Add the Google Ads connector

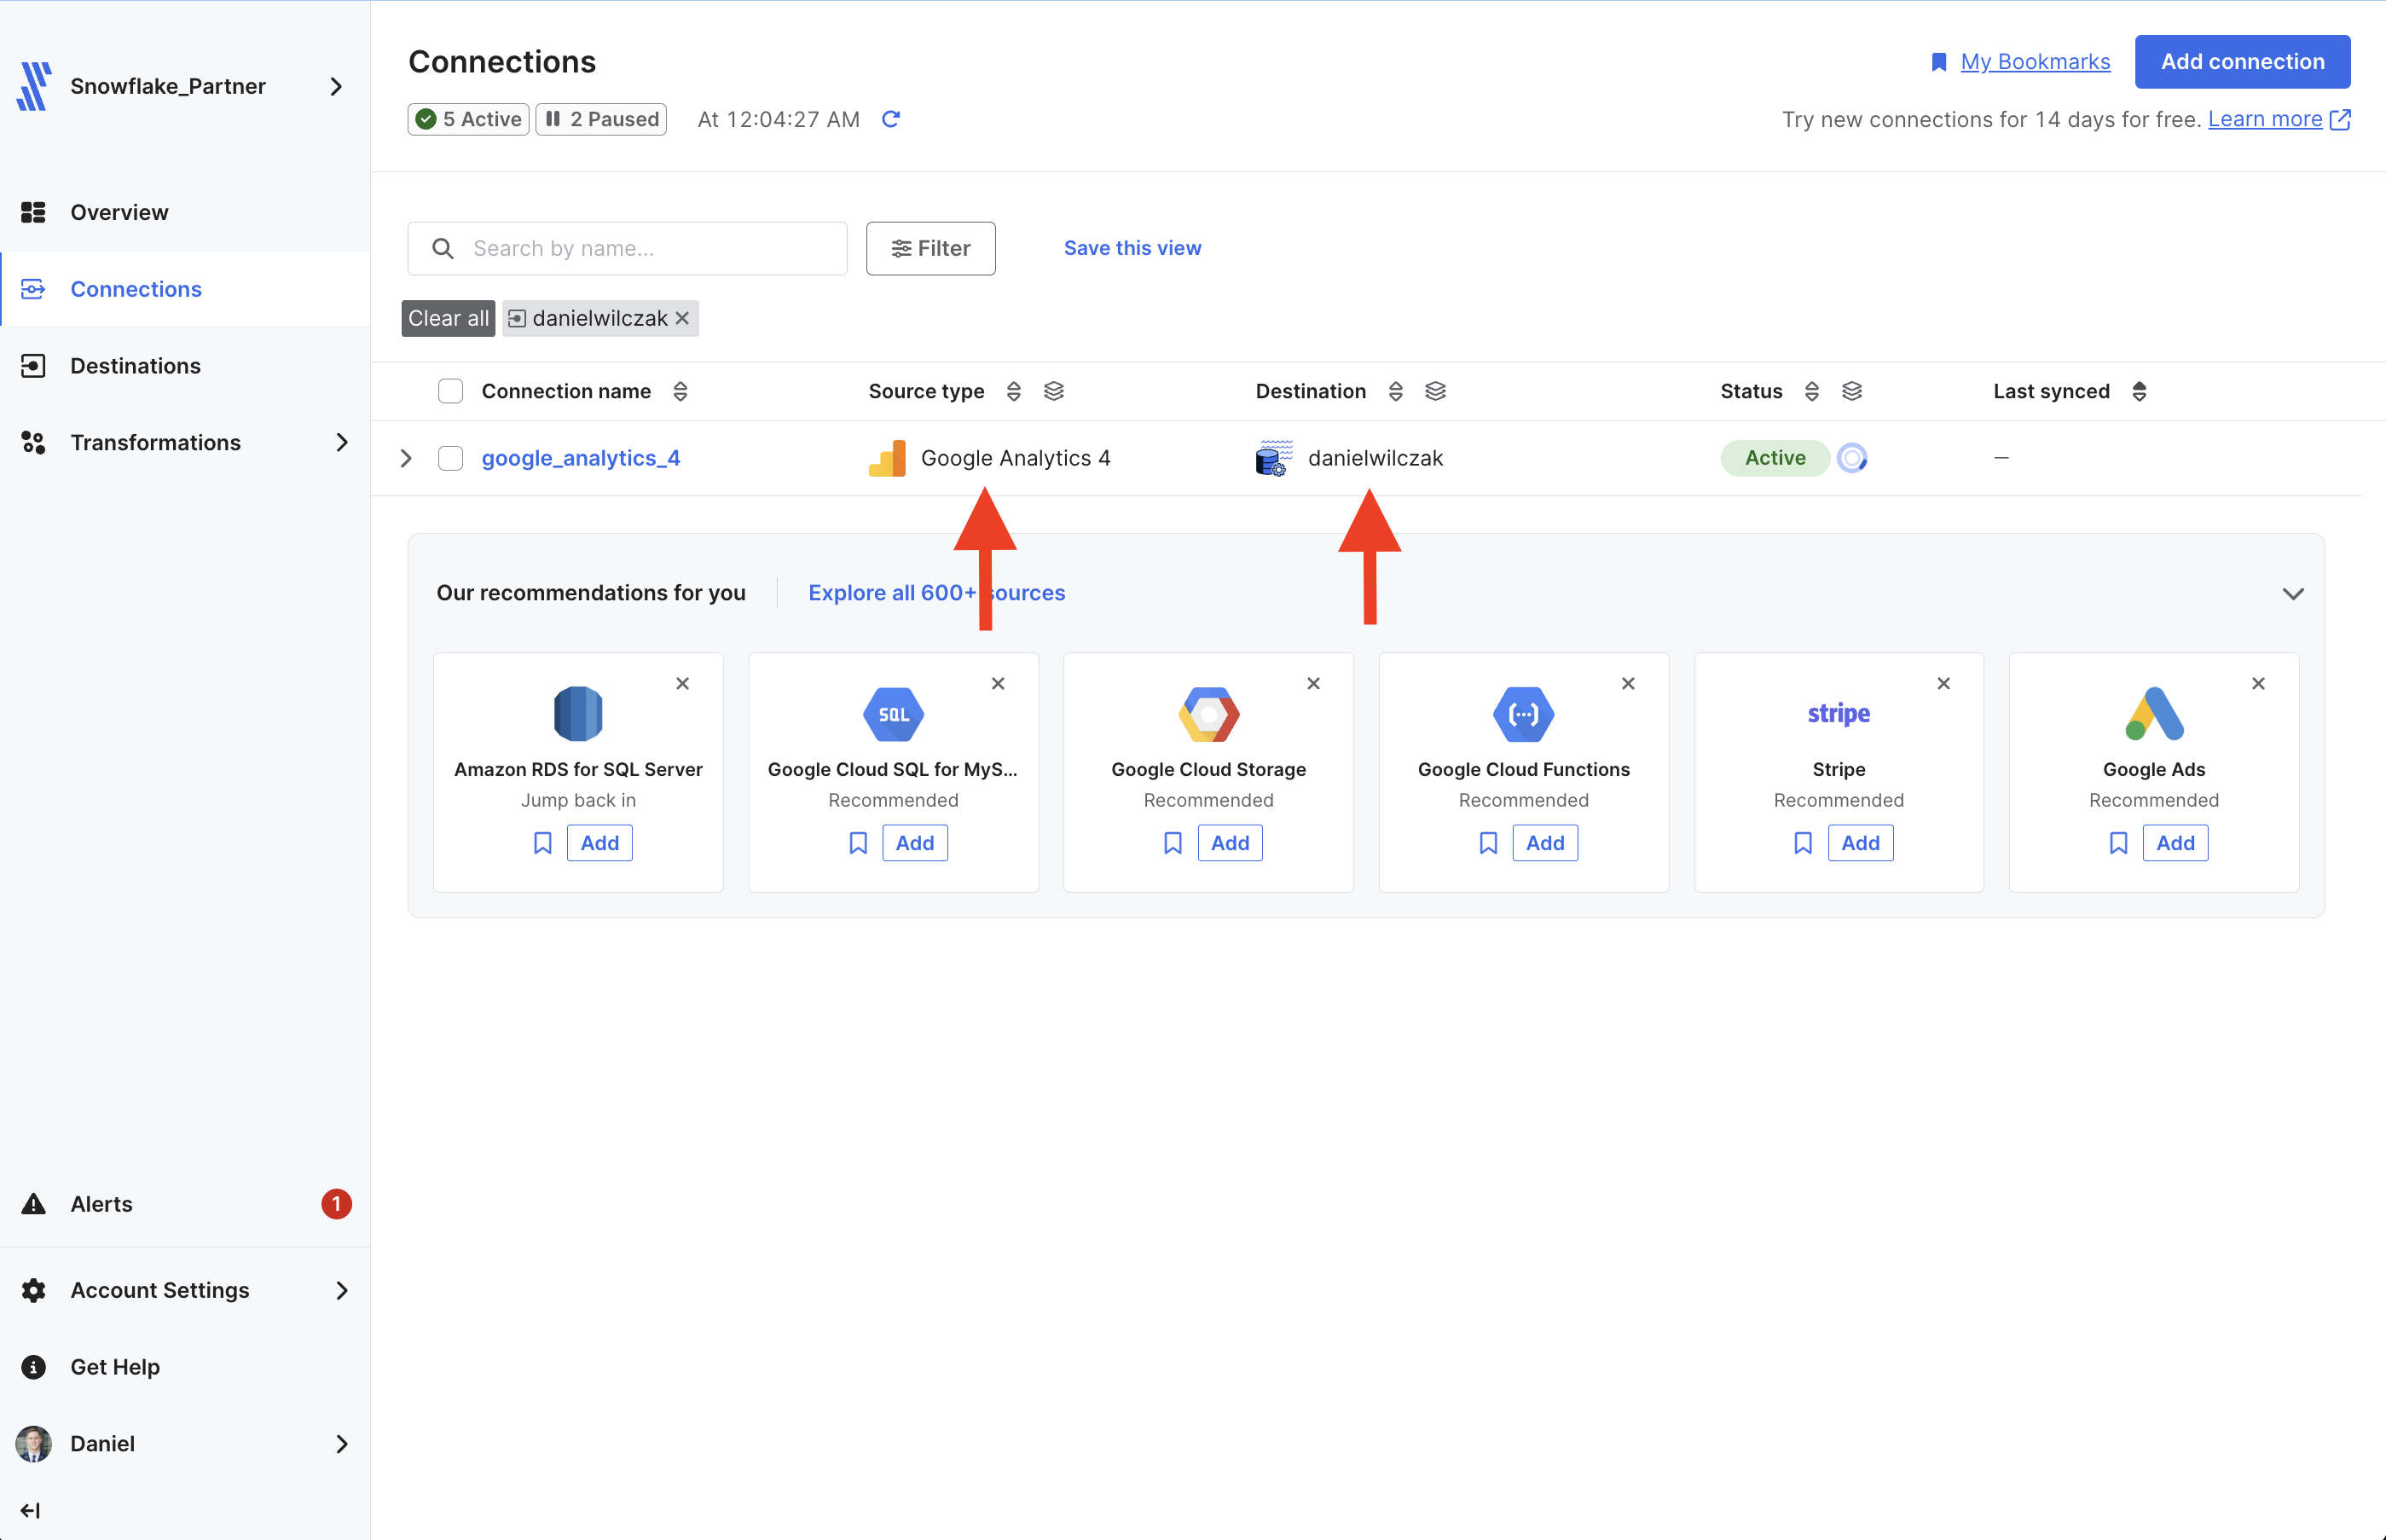[x=2175, y=843]
